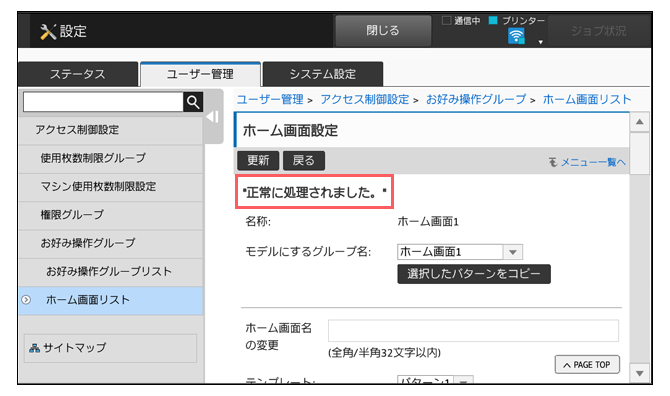
Task: Click the settings wrench tools icon
Action: [x=48, y=31]
